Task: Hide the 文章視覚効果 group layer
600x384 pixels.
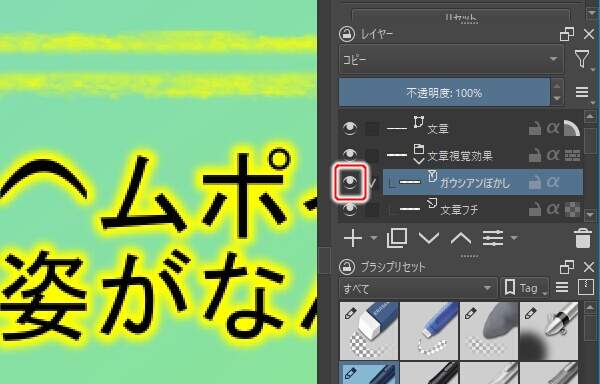Action: [350, 155]
